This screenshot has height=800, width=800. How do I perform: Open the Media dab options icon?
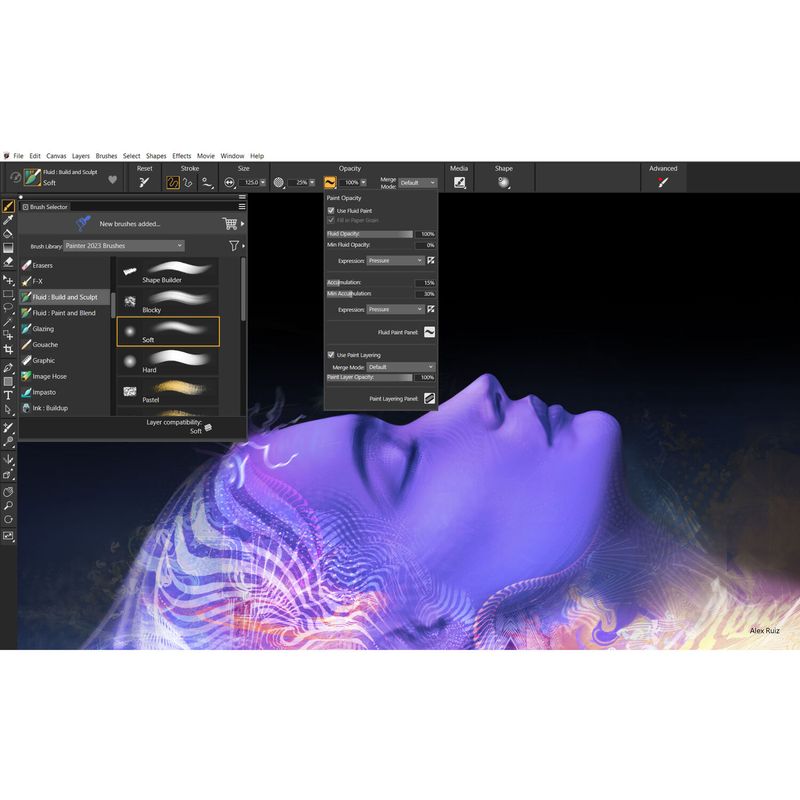(x=460, y=182)
